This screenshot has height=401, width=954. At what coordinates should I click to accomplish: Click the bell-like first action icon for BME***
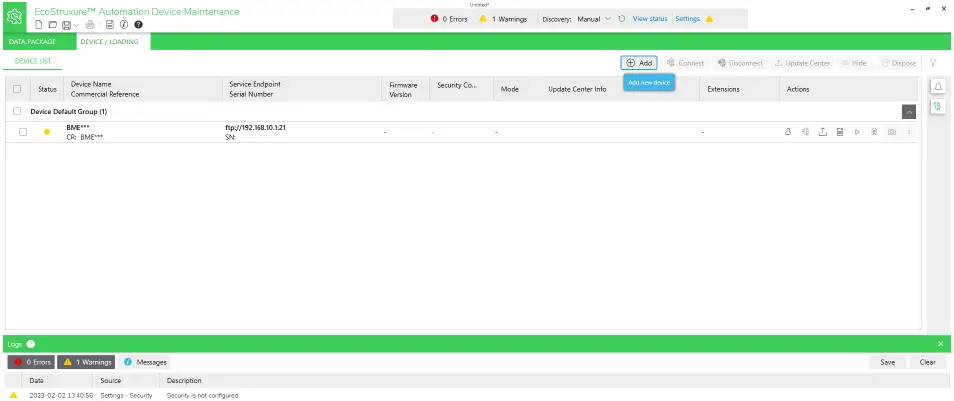tap(788, 131)
